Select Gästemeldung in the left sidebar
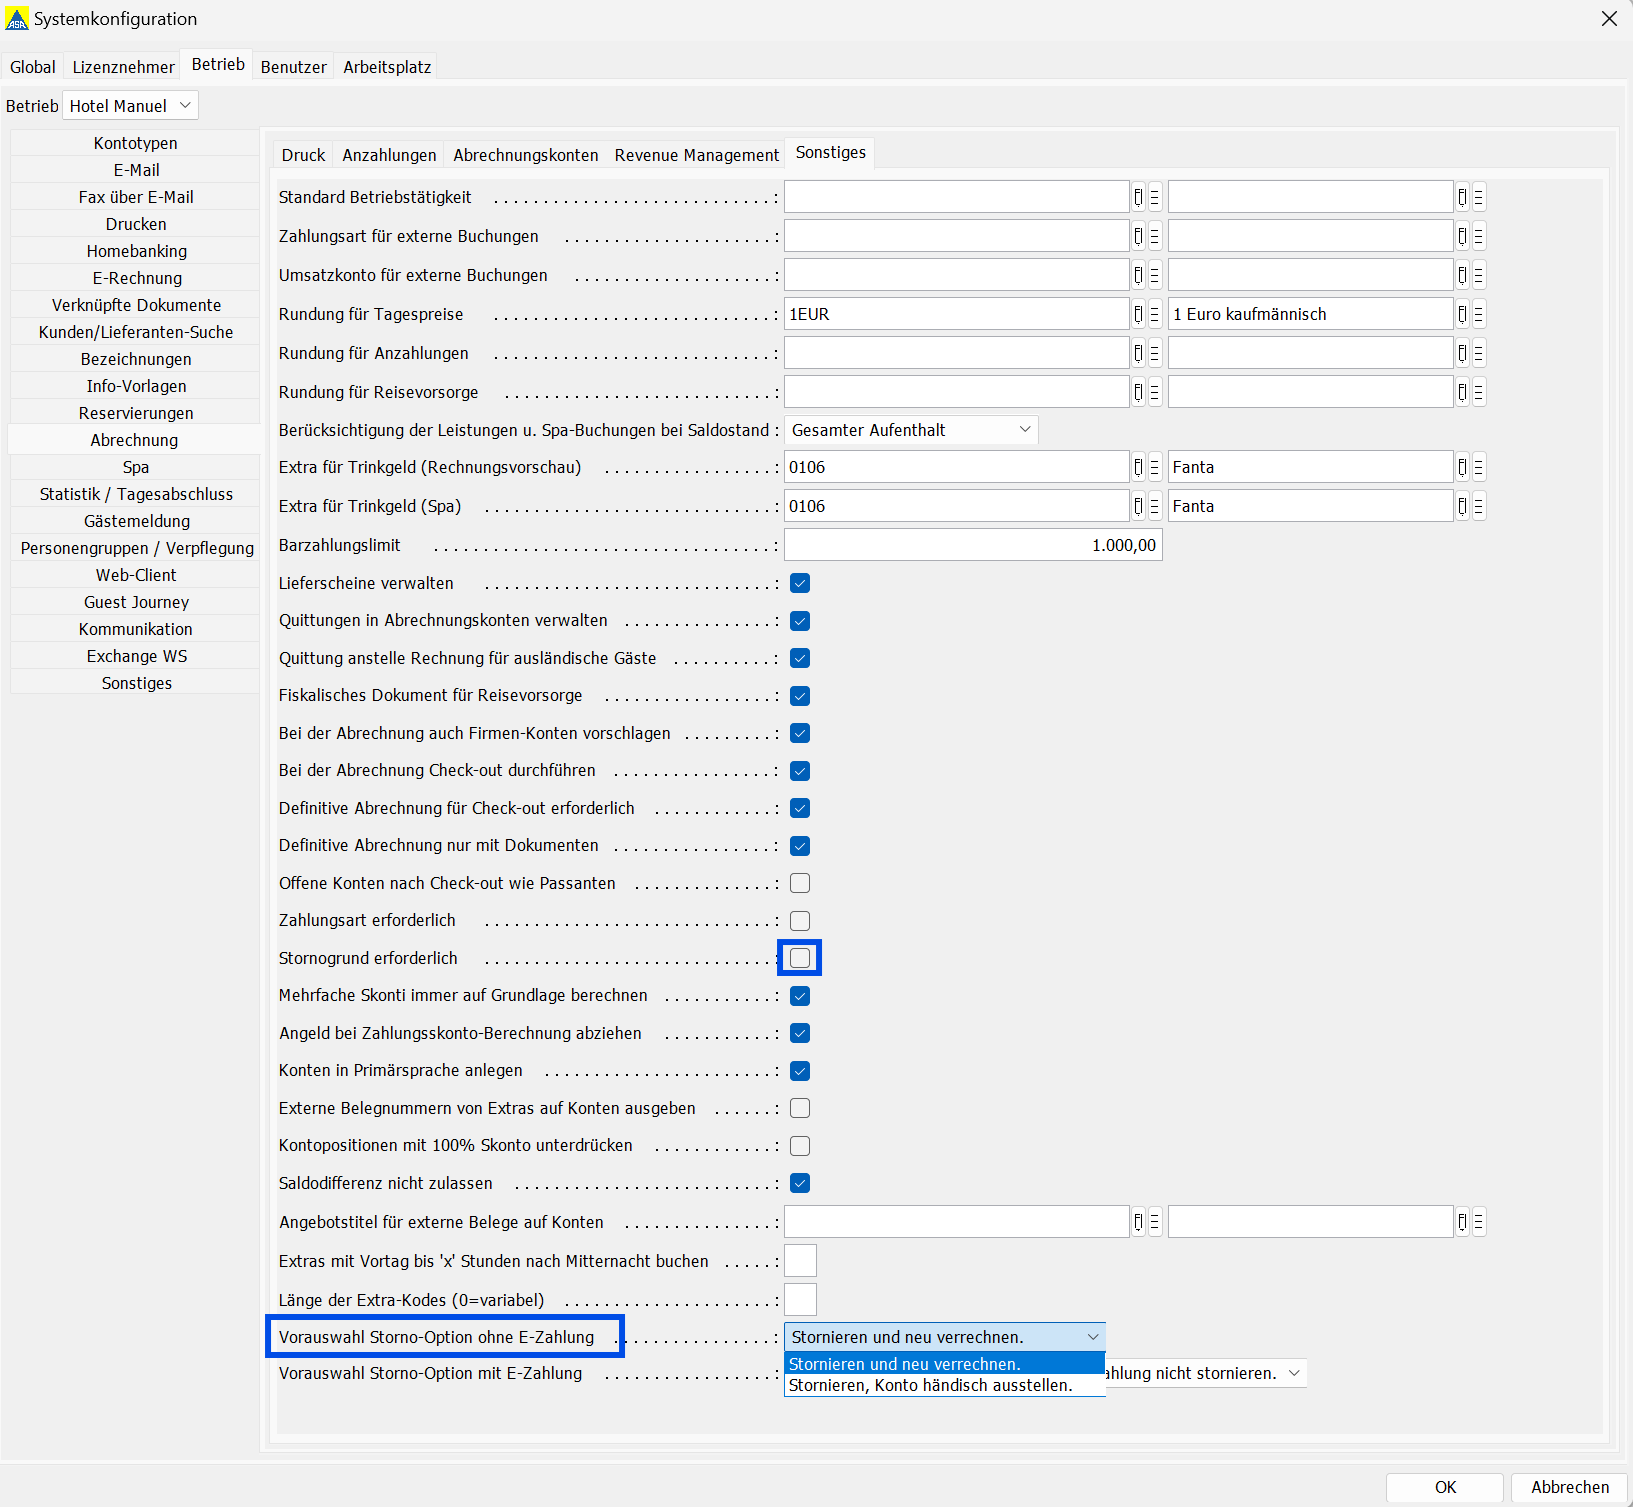Image resolution: width=1633 pixels, height=1507 pixels. click(x=136, y=521)
